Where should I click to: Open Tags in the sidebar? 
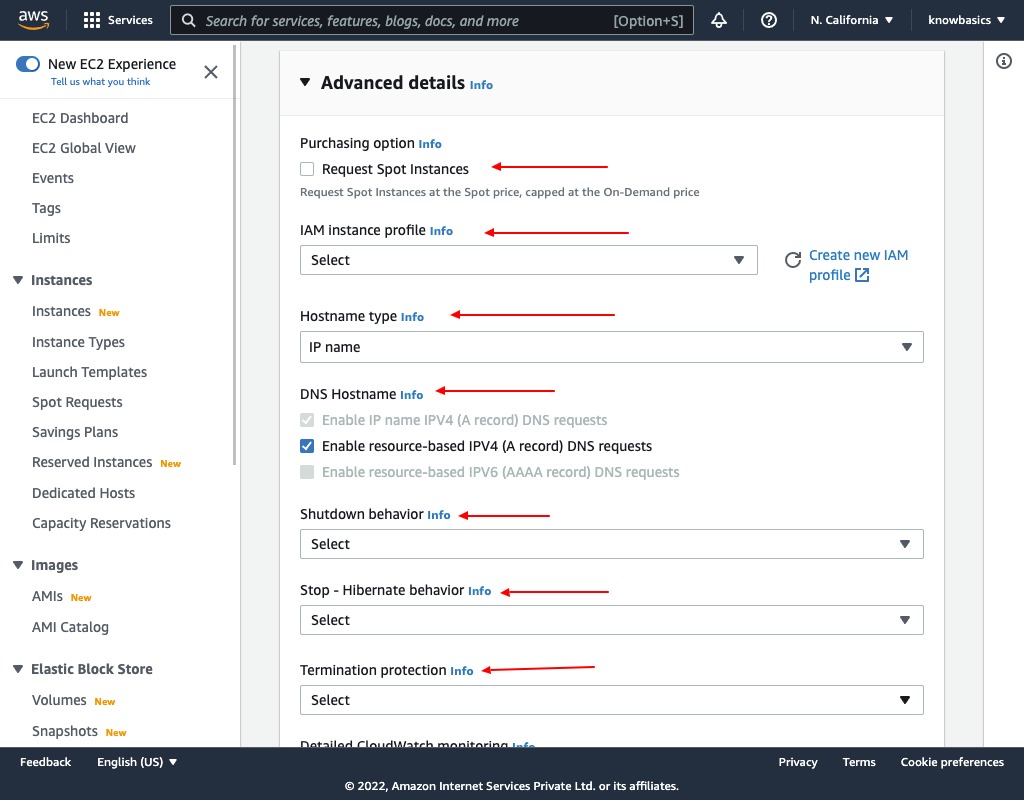click(x=46, y=208)
